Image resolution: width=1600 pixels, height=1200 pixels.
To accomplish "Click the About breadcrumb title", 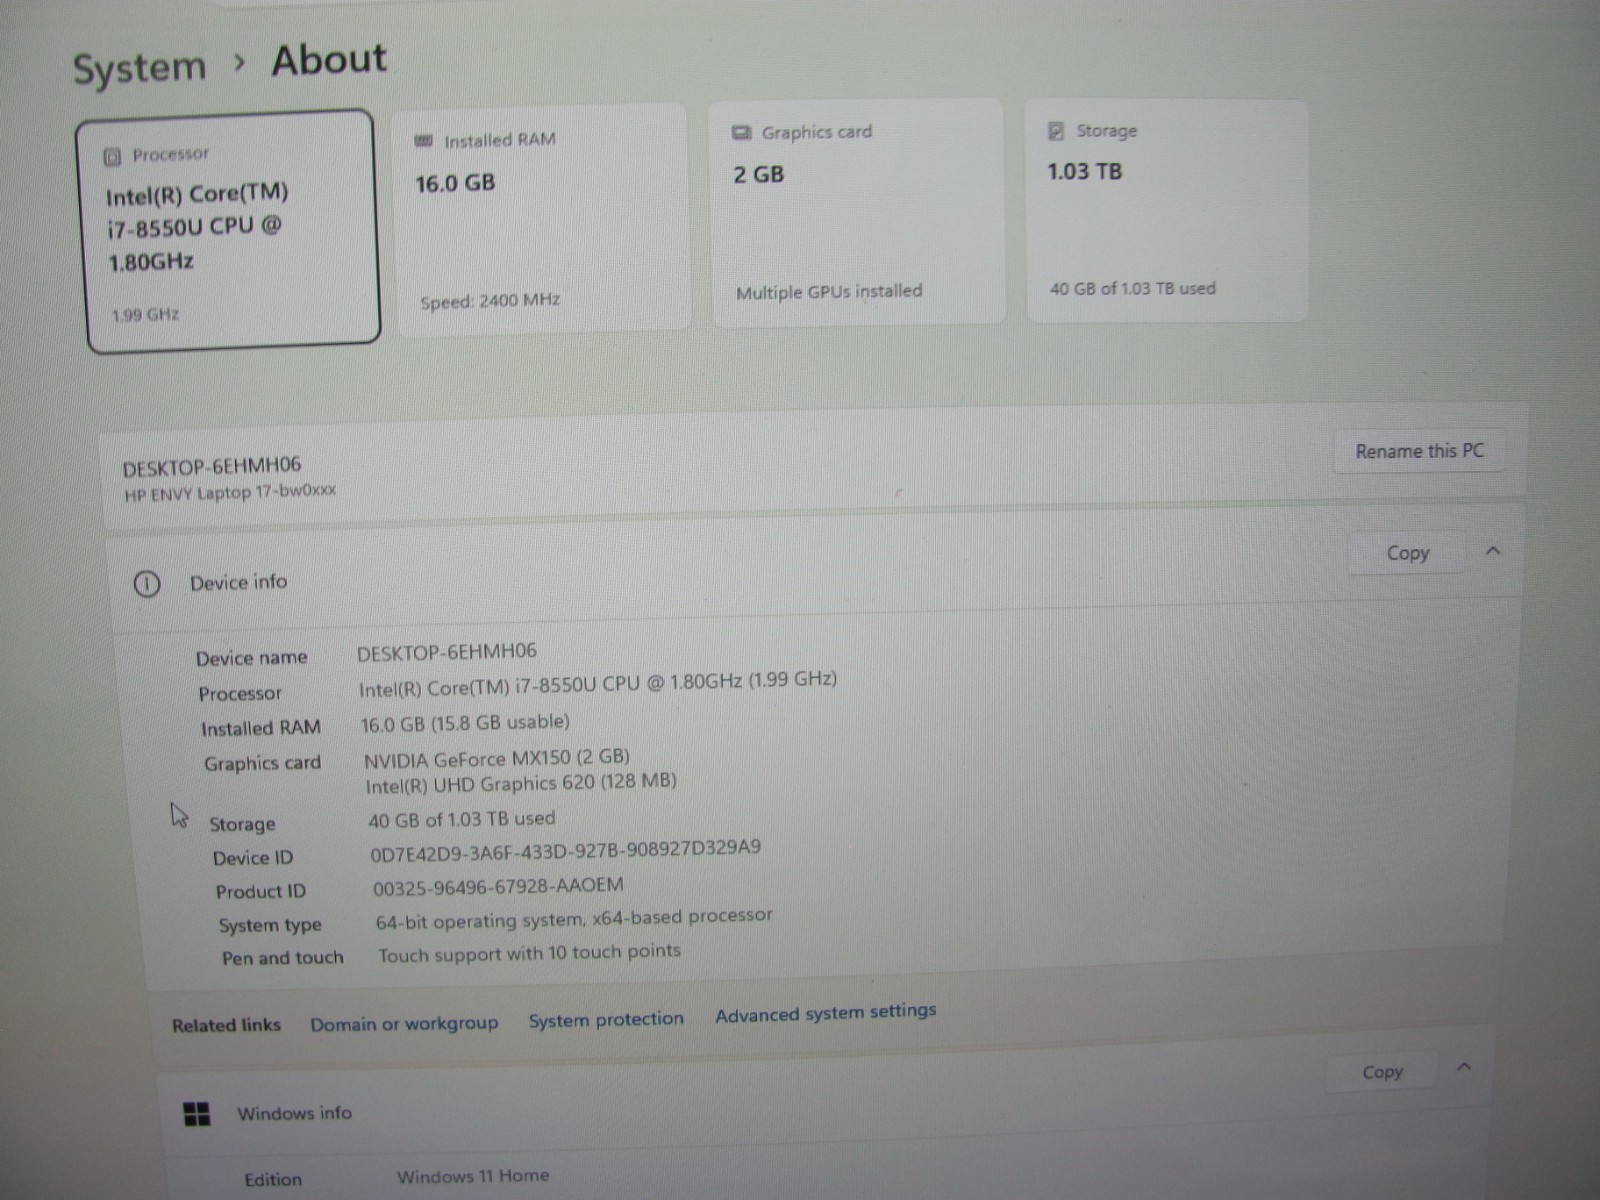I will pyautogui.click(x=329, y=60).
